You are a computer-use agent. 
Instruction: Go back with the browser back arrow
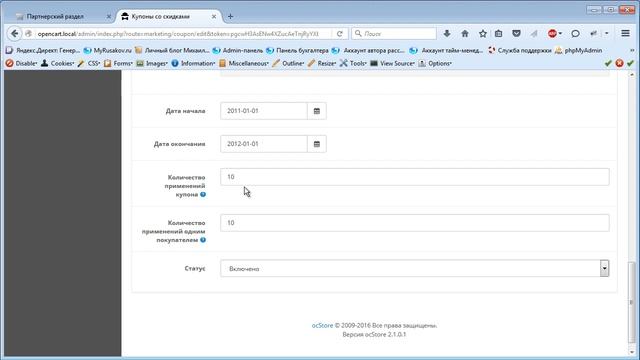tap(15, 33)
